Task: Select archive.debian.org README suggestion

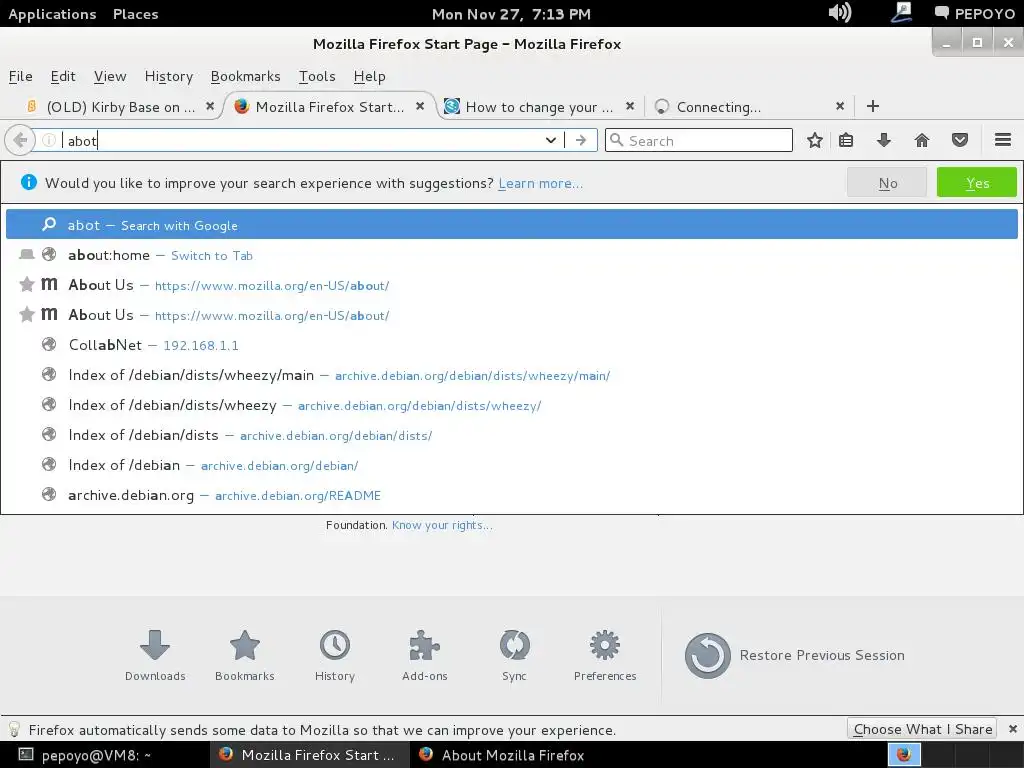Action: point(511,495)
